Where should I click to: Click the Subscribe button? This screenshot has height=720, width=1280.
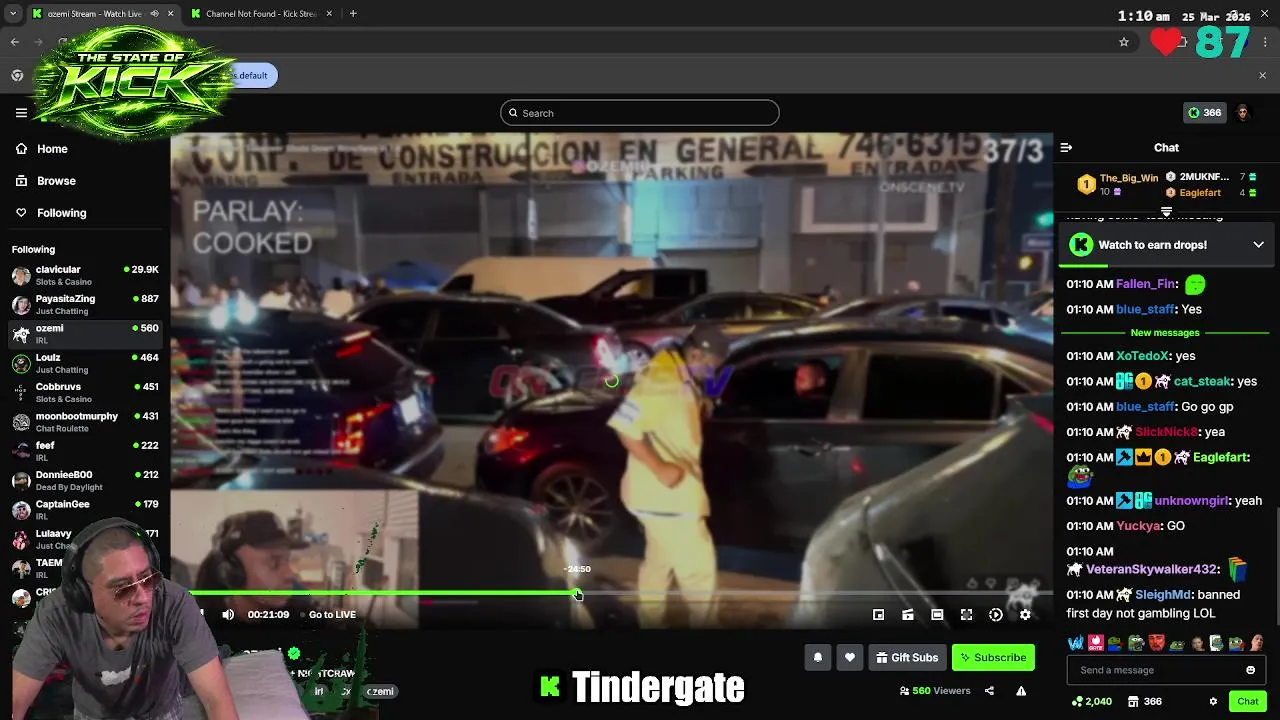(993, 657)
